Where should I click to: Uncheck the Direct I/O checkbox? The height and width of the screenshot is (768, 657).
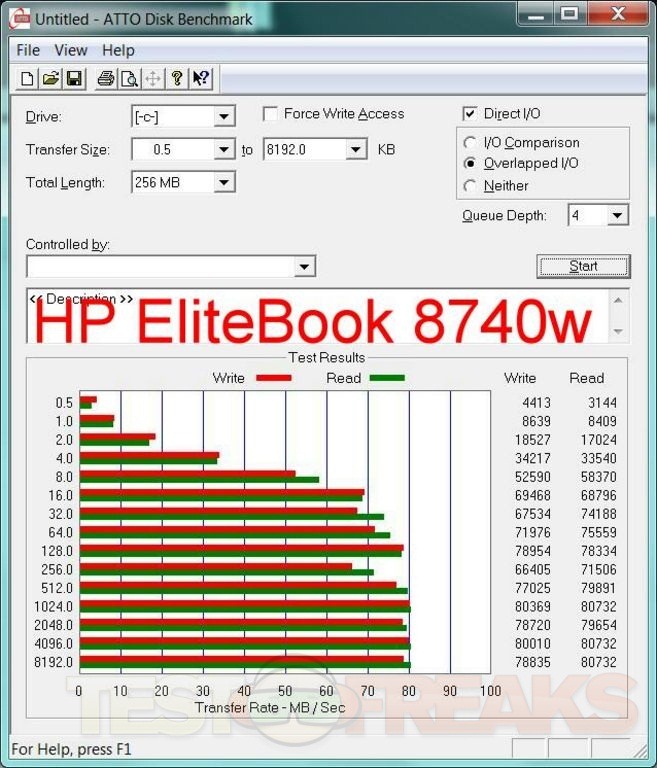(470, 114)
